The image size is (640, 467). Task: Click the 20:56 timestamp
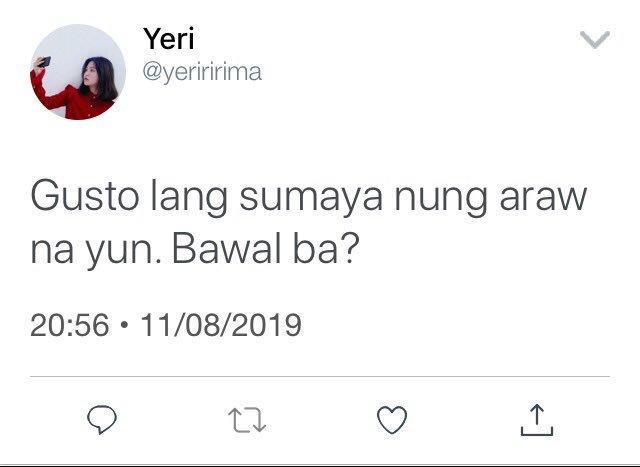pyautogui.click(x=70, y=325)
